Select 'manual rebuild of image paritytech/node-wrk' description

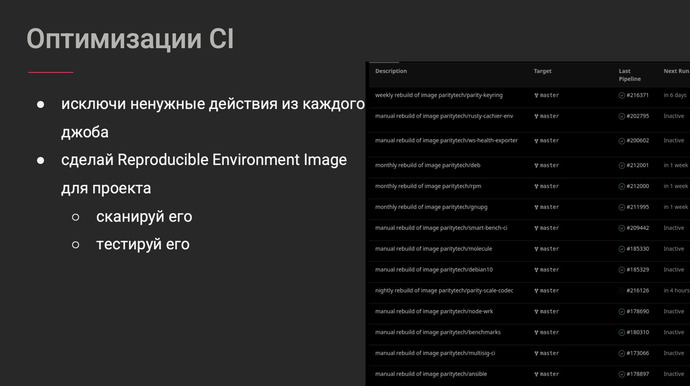pos(434,312)
